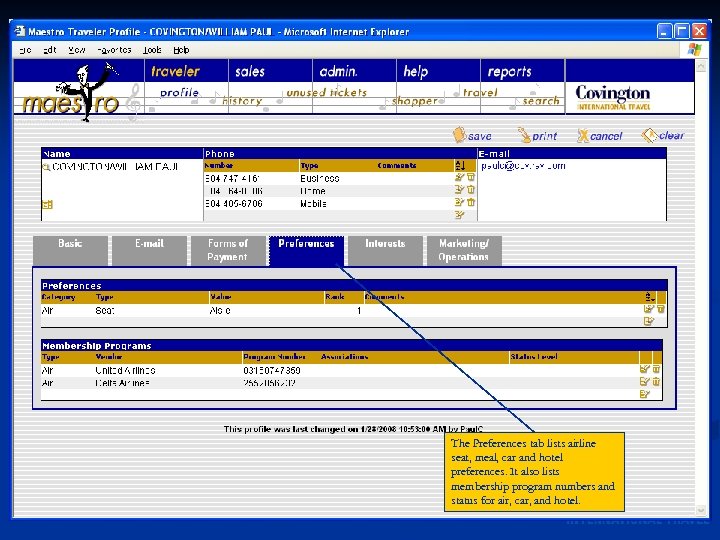Image resolution: width=720 pixels, height=540 pixels.
Task: Add a new phone number row
Action: (x=459, y=215)
